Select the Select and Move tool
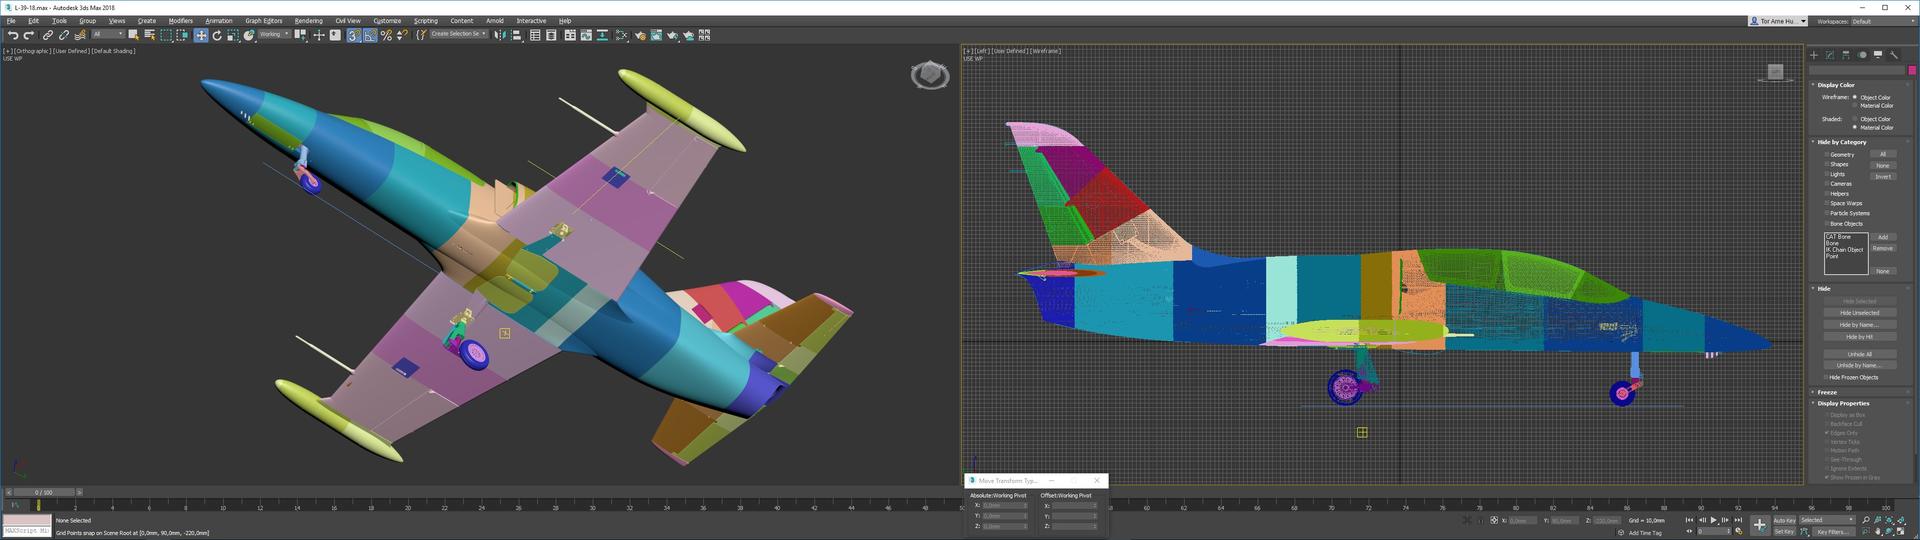Screen dimensions: 1920x540 (x=201, y=35)
